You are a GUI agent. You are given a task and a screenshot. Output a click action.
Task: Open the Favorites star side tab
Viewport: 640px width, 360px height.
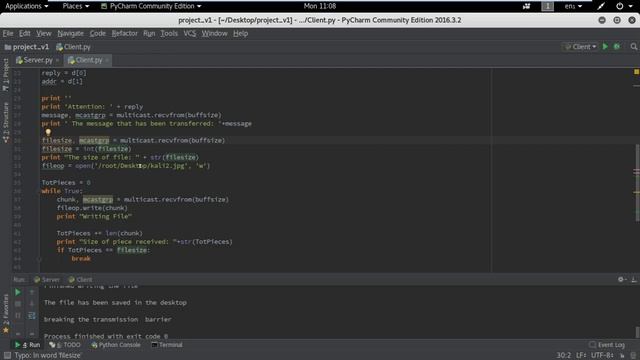coord(6,313)
